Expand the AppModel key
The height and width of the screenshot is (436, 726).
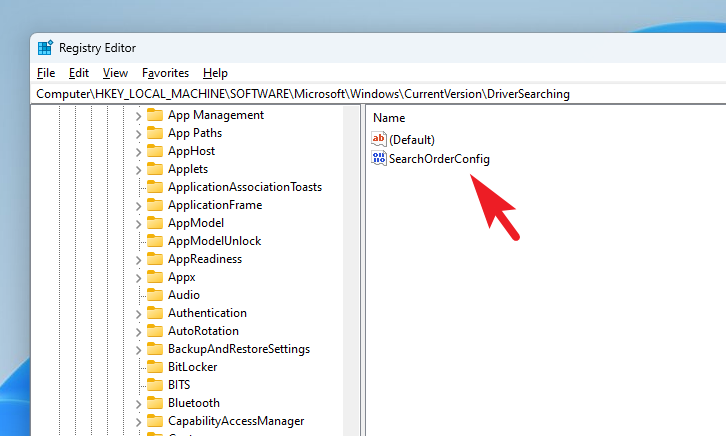pyautogui.click(x=138, y=224)
